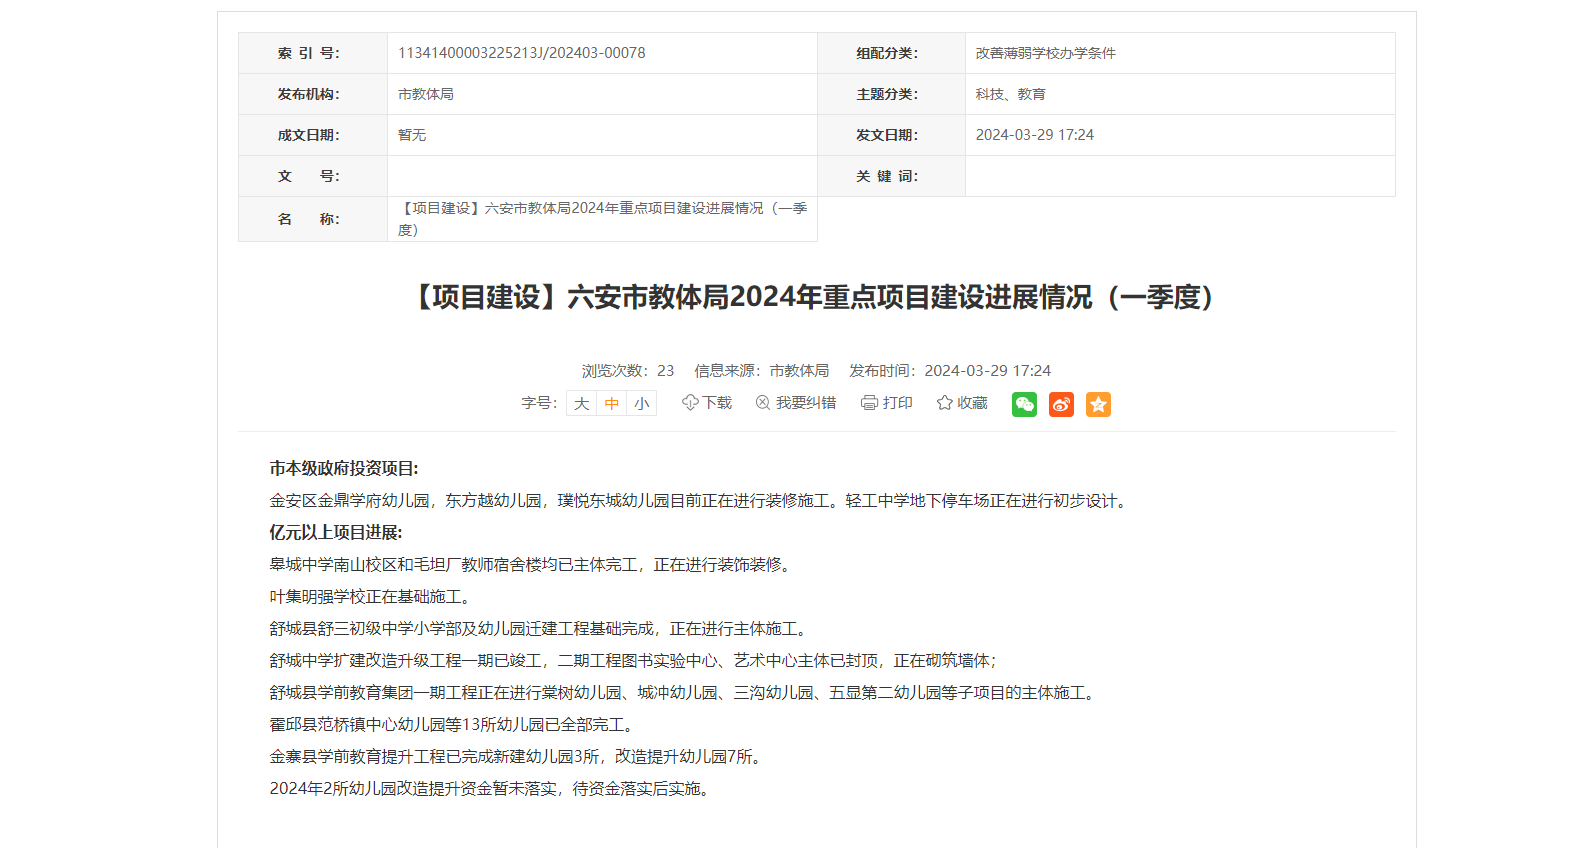Click the 科技、教育 subject value
1569x848 pixels.
(1010, 94)
